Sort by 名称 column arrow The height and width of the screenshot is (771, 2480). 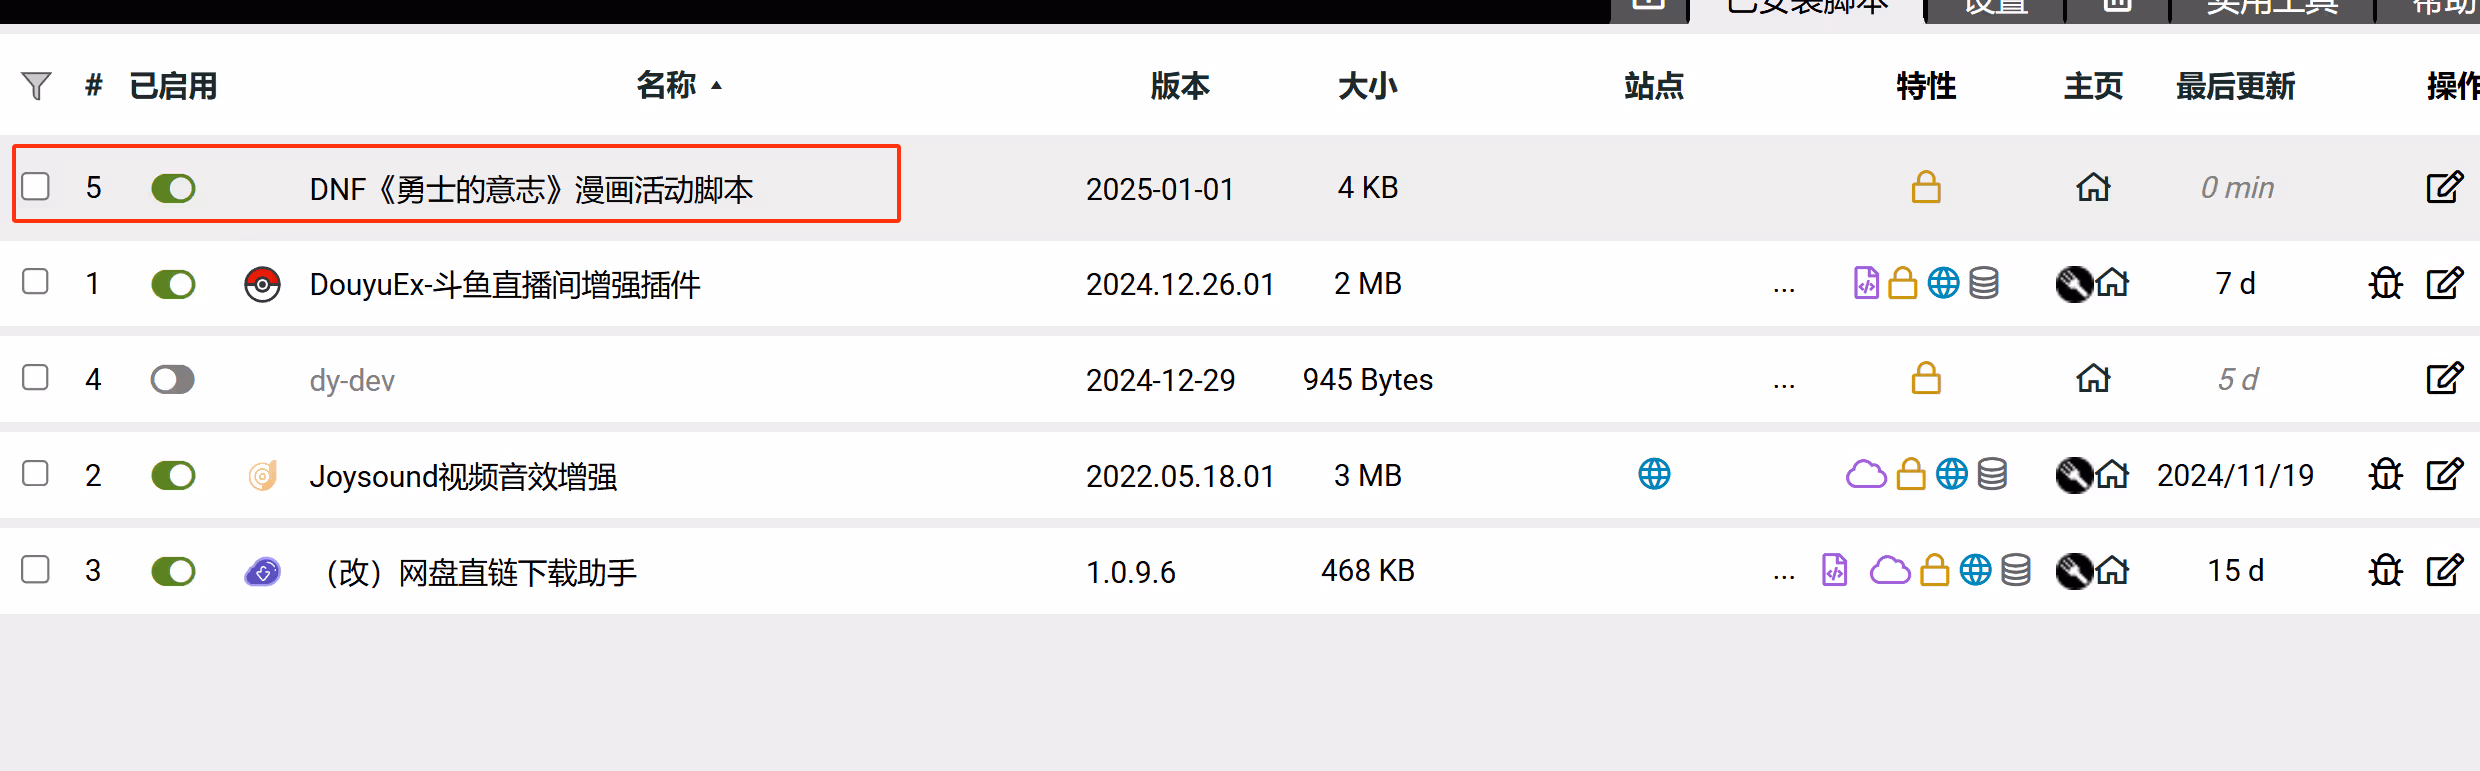[x=716, y=87]
